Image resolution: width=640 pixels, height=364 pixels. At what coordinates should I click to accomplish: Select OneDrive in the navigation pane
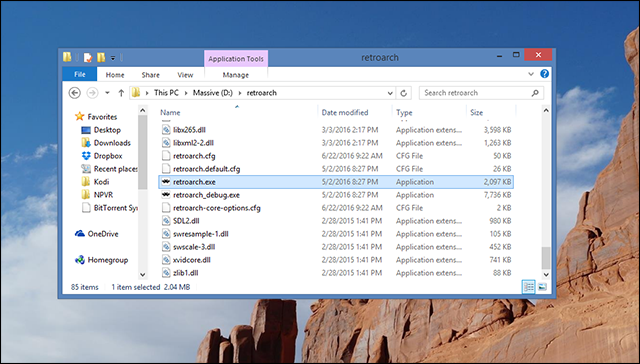point(103,234)
